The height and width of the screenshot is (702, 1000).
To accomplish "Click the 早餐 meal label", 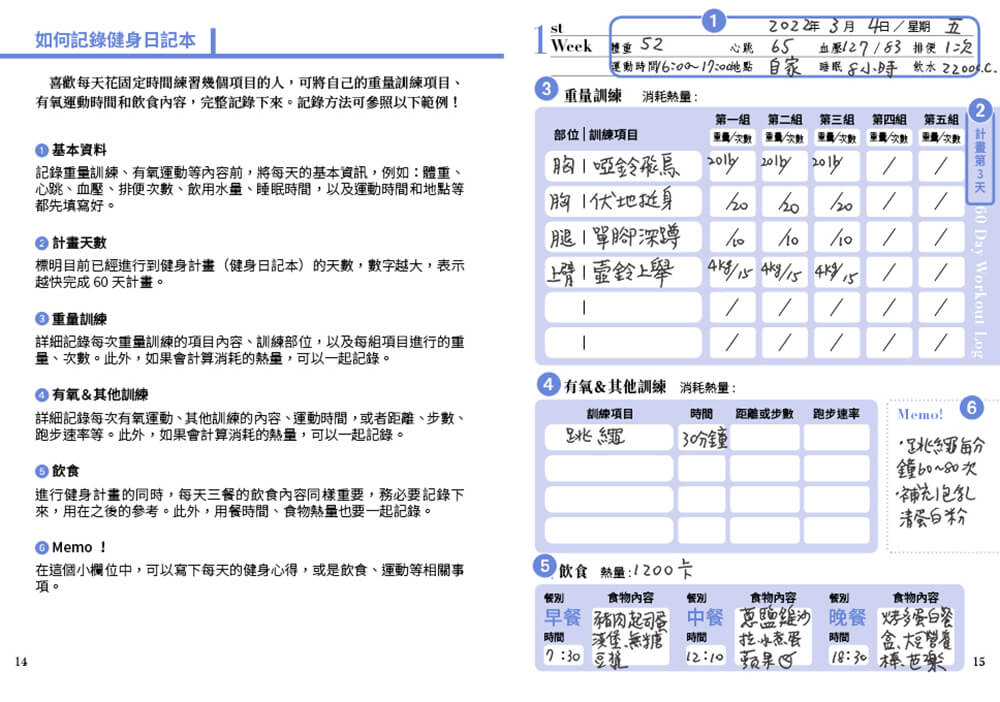I will [562, 617].
